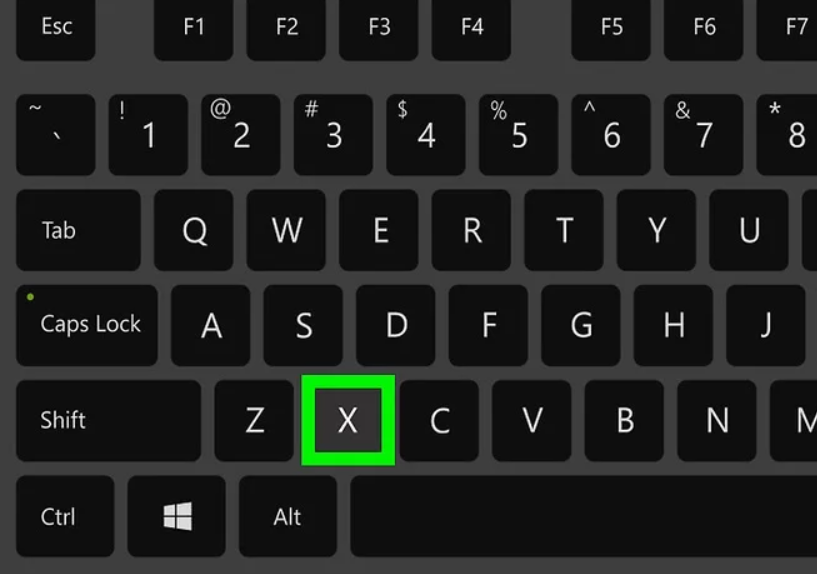Click the Windows logo key
The height and width of the screenshot is (574, 817).
[177, 516]
